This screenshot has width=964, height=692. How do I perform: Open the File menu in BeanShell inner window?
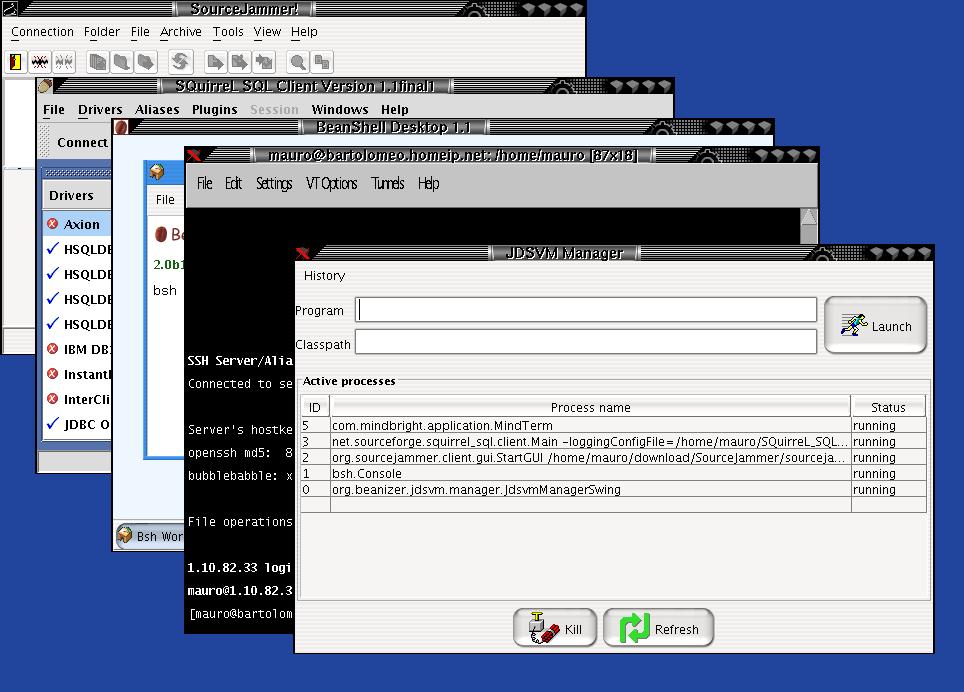tap(165, 200)
